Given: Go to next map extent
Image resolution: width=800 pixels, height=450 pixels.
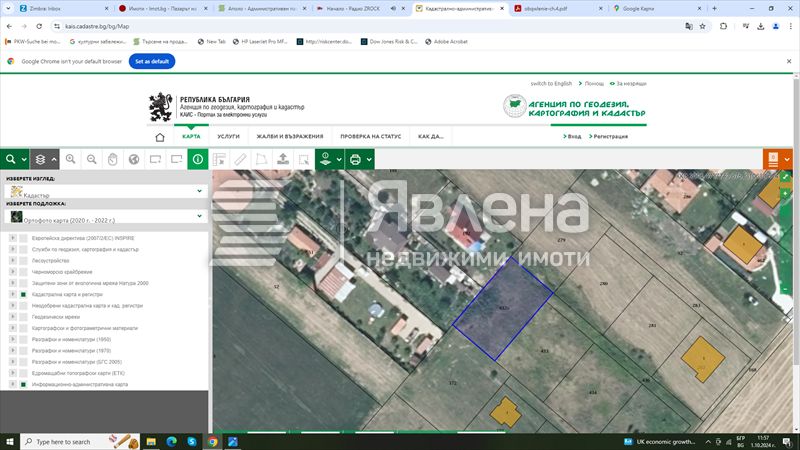Looking at the screenshot, I should [x=177, y=160].
